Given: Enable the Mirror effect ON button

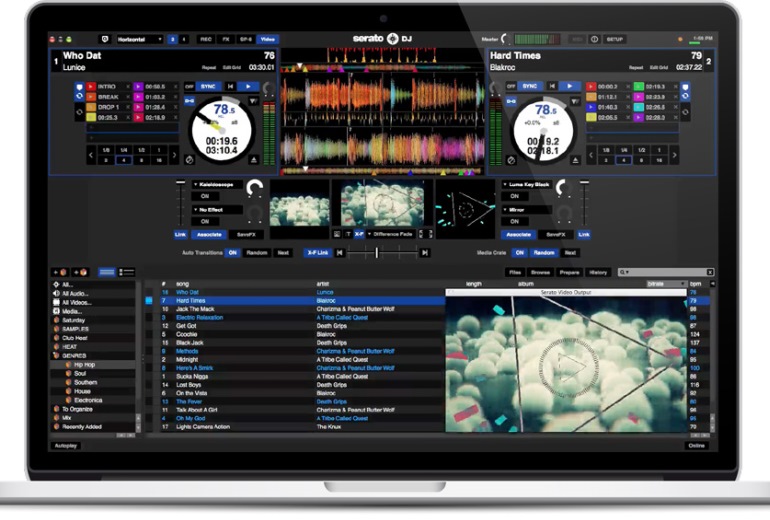Looking at the screenshot, I should (x=514, y=221).
